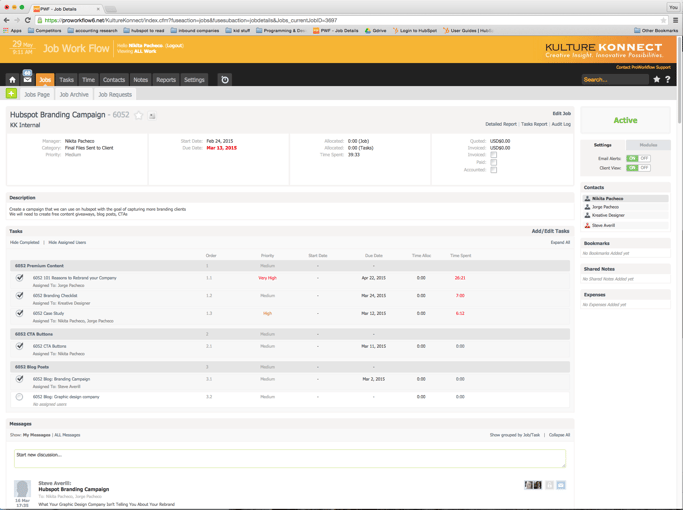
Task: Go to the home dashboard icon
Action: pos(12,80)
